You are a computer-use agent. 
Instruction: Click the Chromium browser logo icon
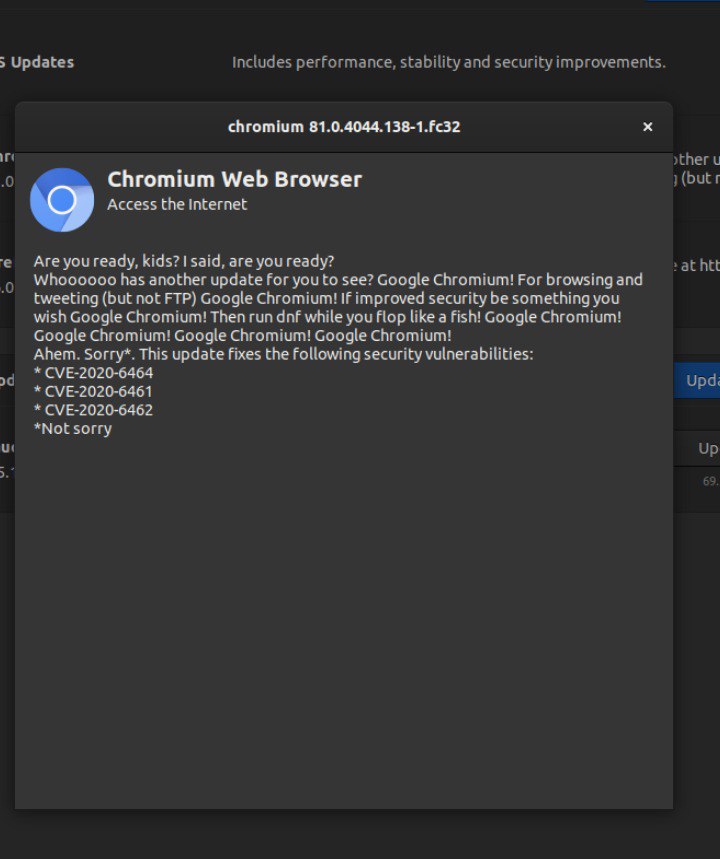pyautogui.click(x=62, y=200)
